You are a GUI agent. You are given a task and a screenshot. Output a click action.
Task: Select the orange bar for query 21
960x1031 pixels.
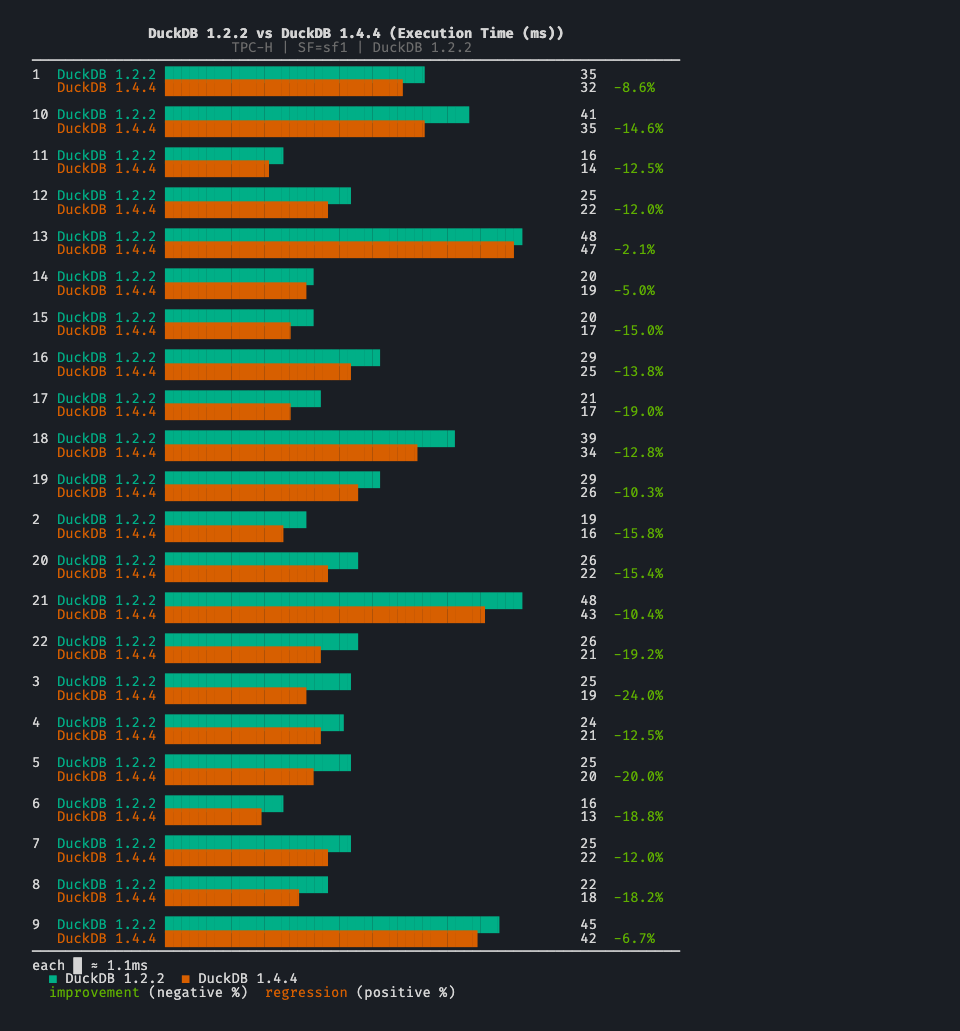pos(325,614)
